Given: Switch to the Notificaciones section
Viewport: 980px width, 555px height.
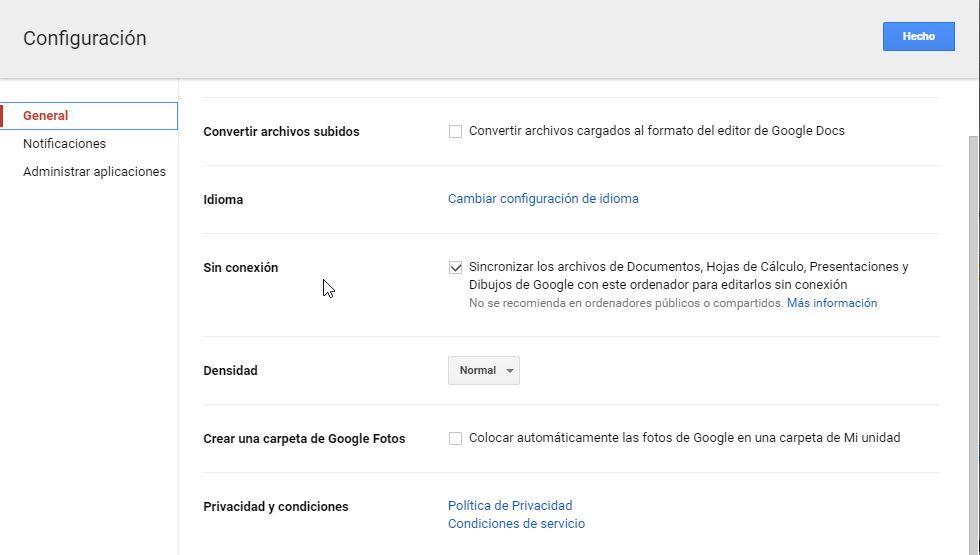Looking at the screenshot, I should [x=64, y=144].
